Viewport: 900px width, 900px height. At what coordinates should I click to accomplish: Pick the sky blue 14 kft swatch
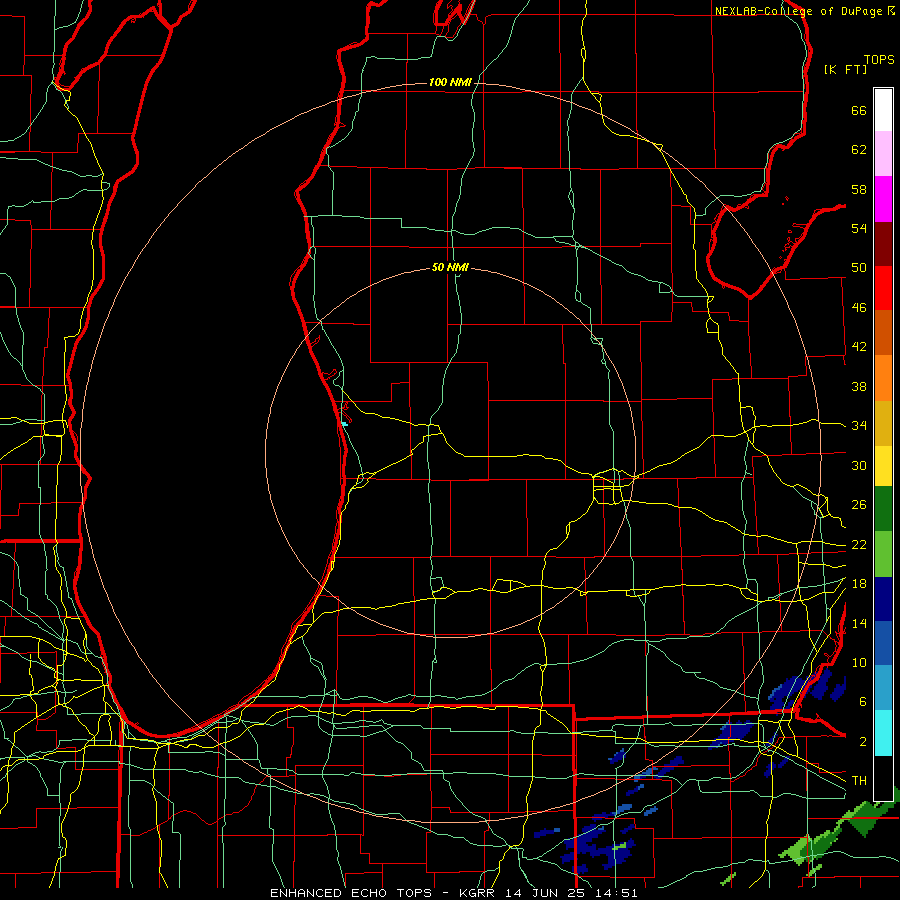click(x=883, y=688)
